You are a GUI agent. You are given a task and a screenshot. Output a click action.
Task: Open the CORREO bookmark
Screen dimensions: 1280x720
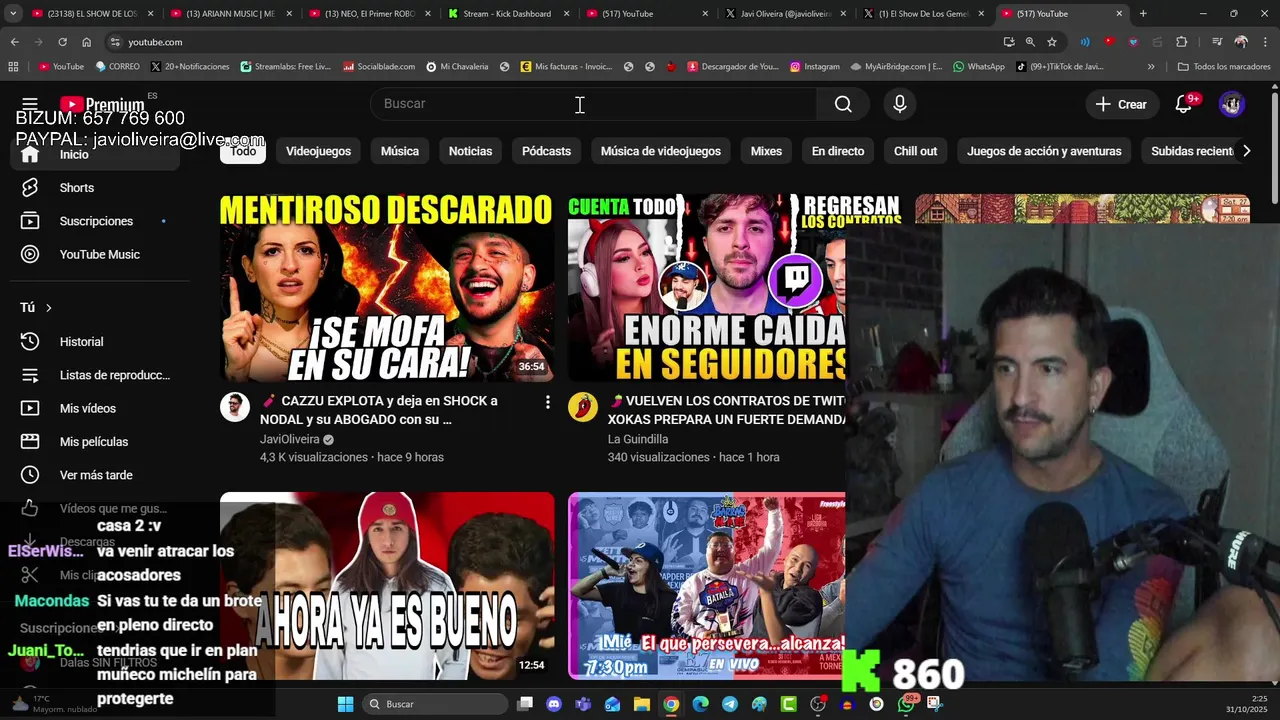click(118, 67)
